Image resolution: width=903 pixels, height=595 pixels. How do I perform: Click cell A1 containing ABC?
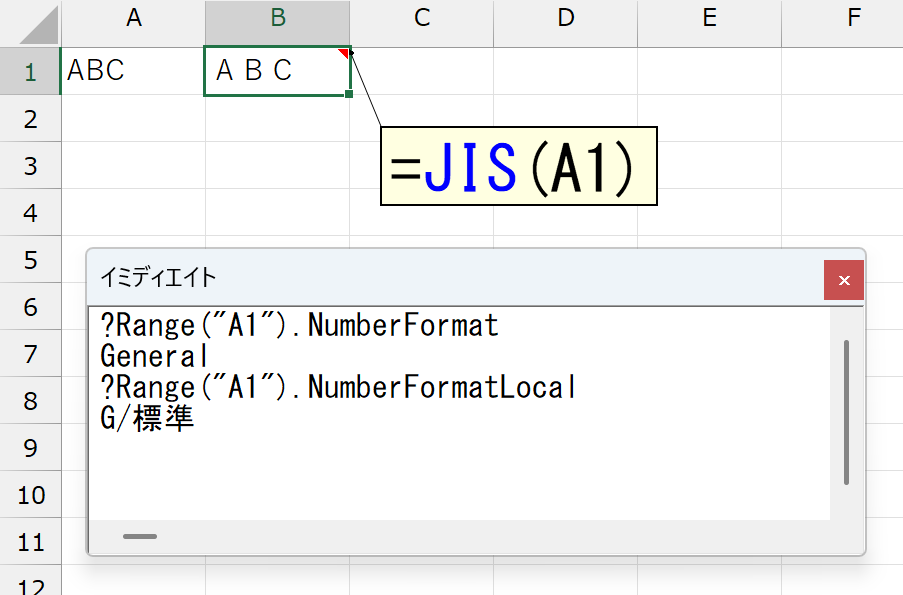pyautogui.click(x=134, y=71)
